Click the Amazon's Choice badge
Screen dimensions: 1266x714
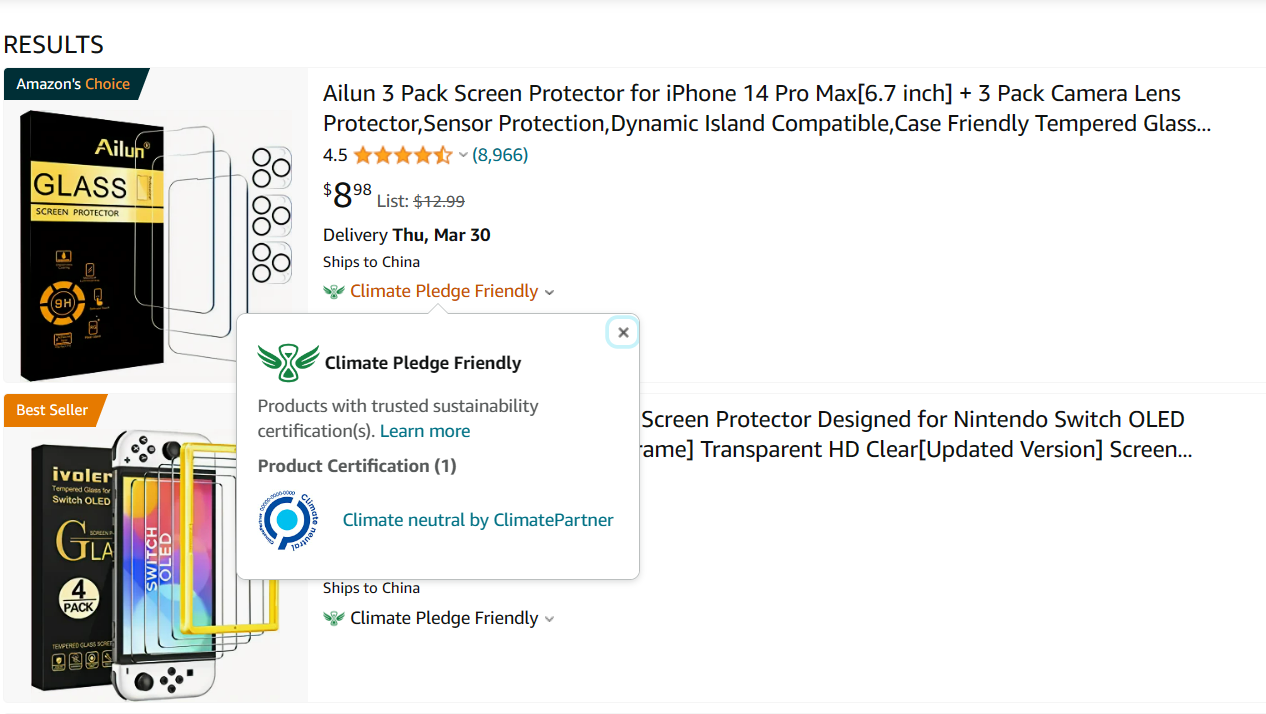click(x=73, y=84)
